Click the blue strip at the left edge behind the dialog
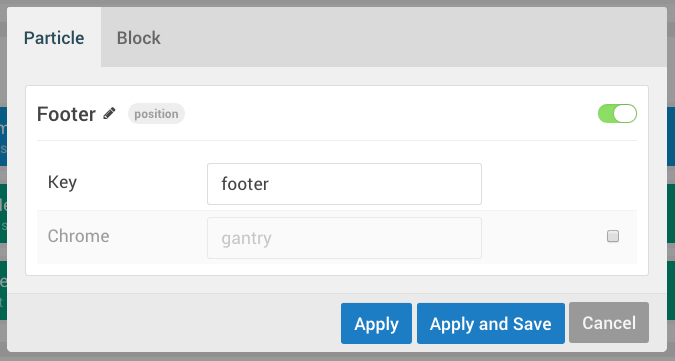 coord(3,137)
